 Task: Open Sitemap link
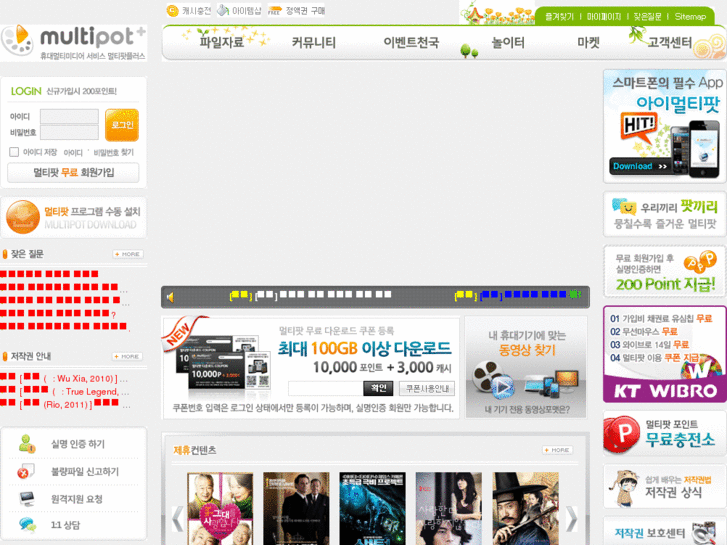(690, 17)
